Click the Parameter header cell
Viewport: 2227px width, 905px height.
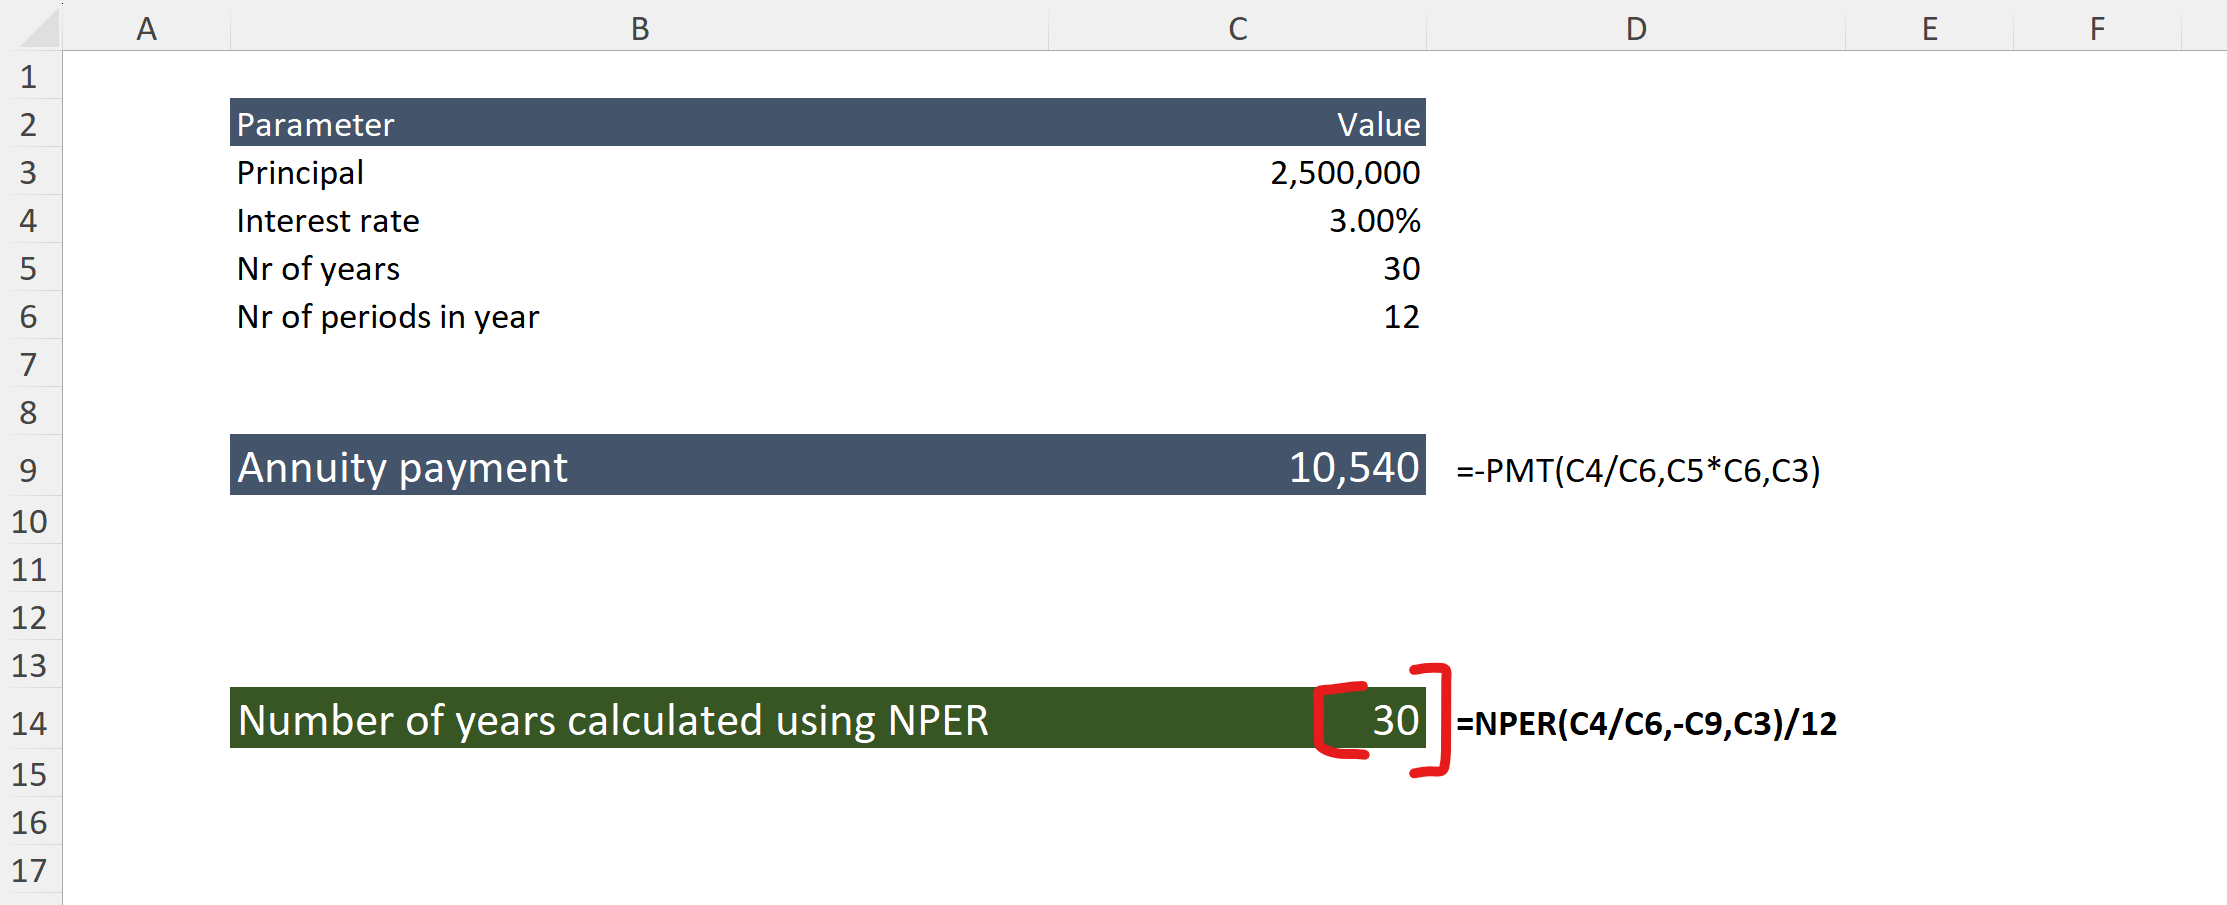pos(315,124)
